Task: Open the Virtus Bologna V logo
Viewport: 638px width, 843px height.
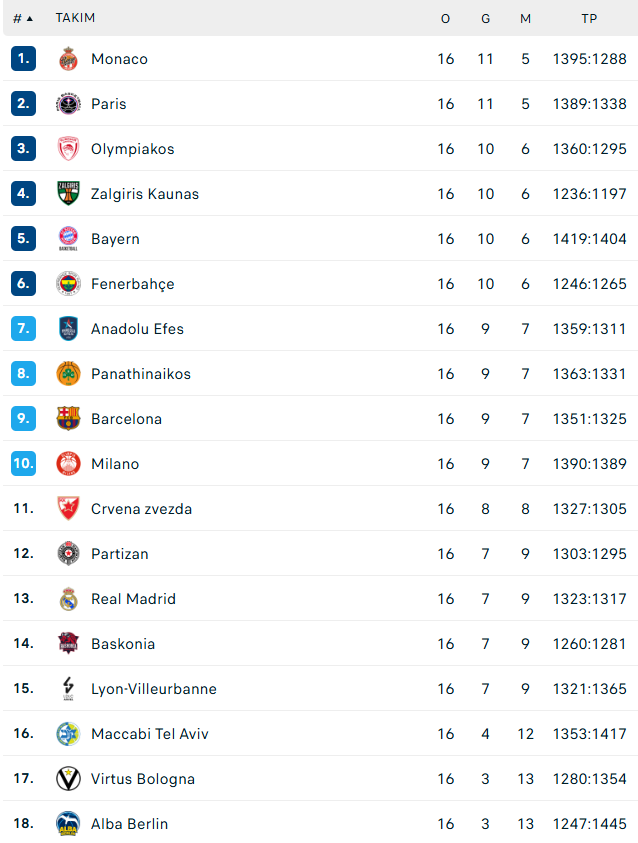Action: pos(68,778)
